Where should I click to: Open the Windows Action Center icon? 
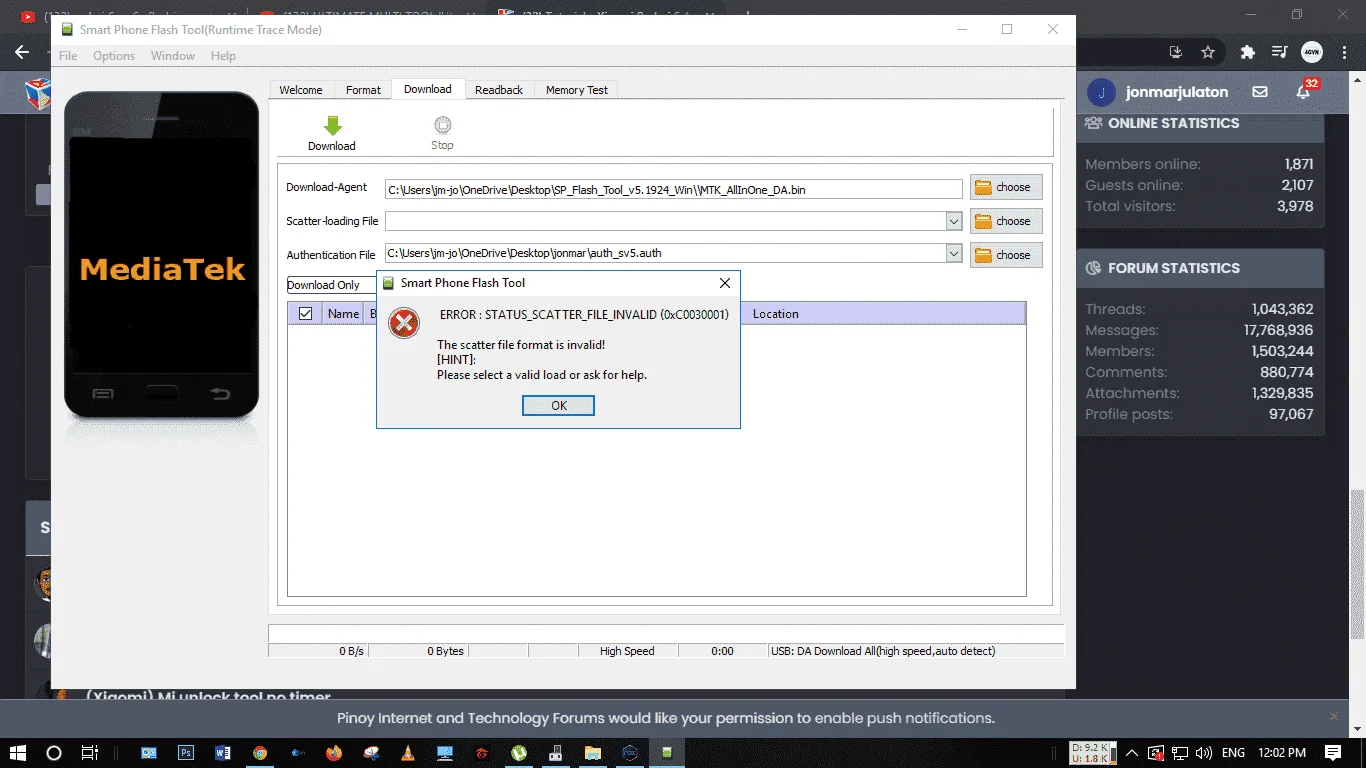pyautogui.click(x=1333, y=753)
